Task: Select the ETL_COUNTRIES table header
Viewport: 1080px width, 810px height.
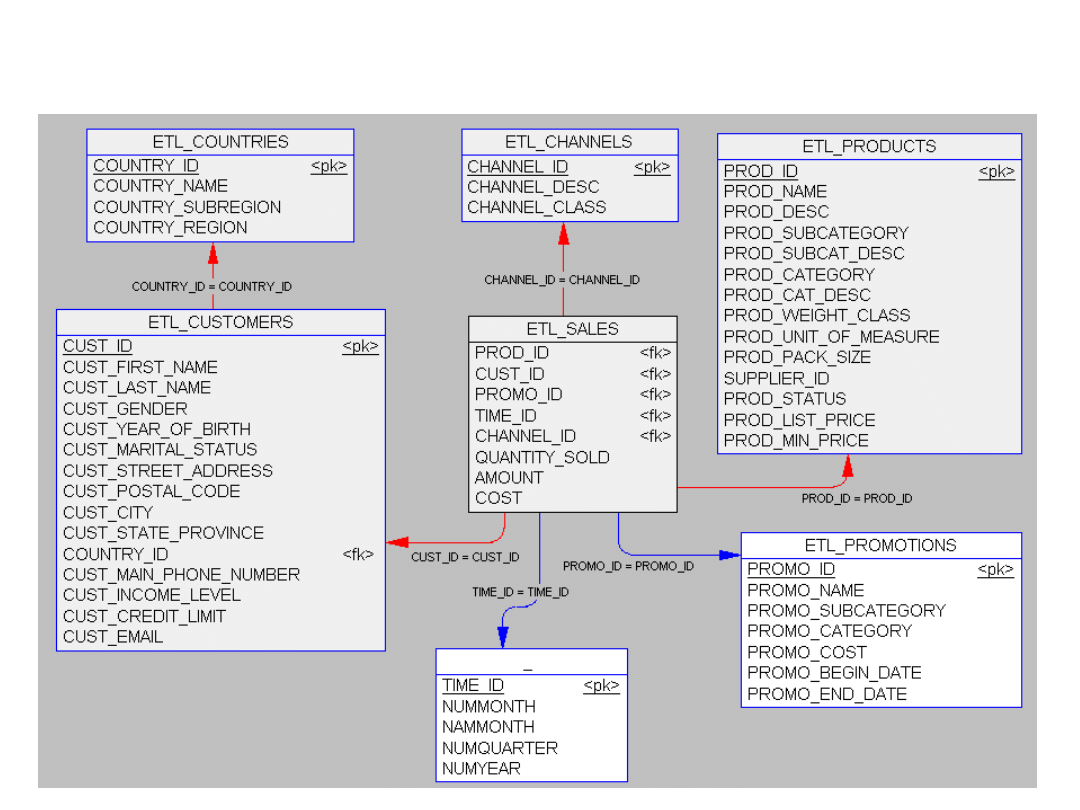Action: [220, 142]
